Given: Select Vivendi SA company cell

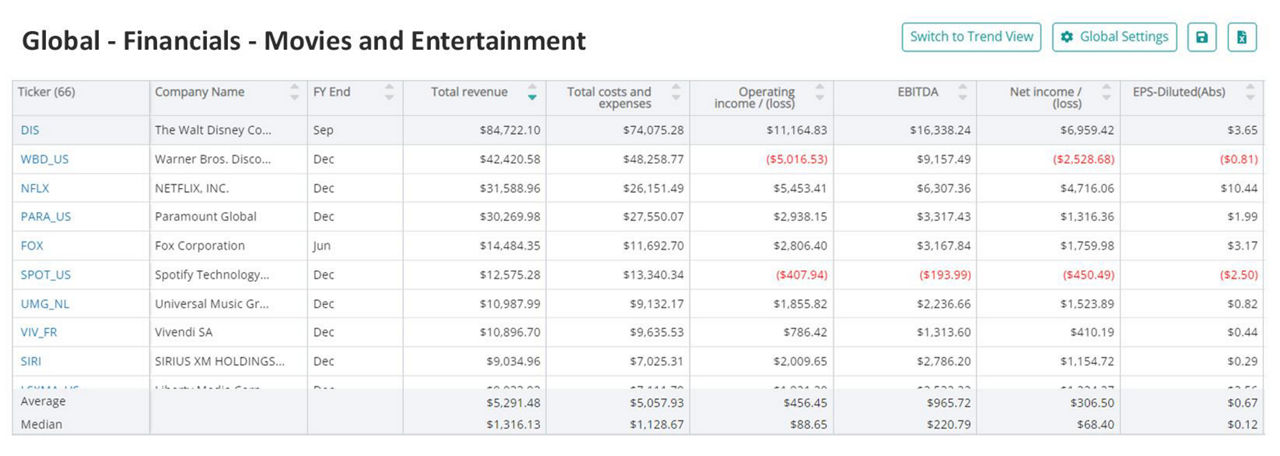Looking at the screenshot, I should coord(184,333).
